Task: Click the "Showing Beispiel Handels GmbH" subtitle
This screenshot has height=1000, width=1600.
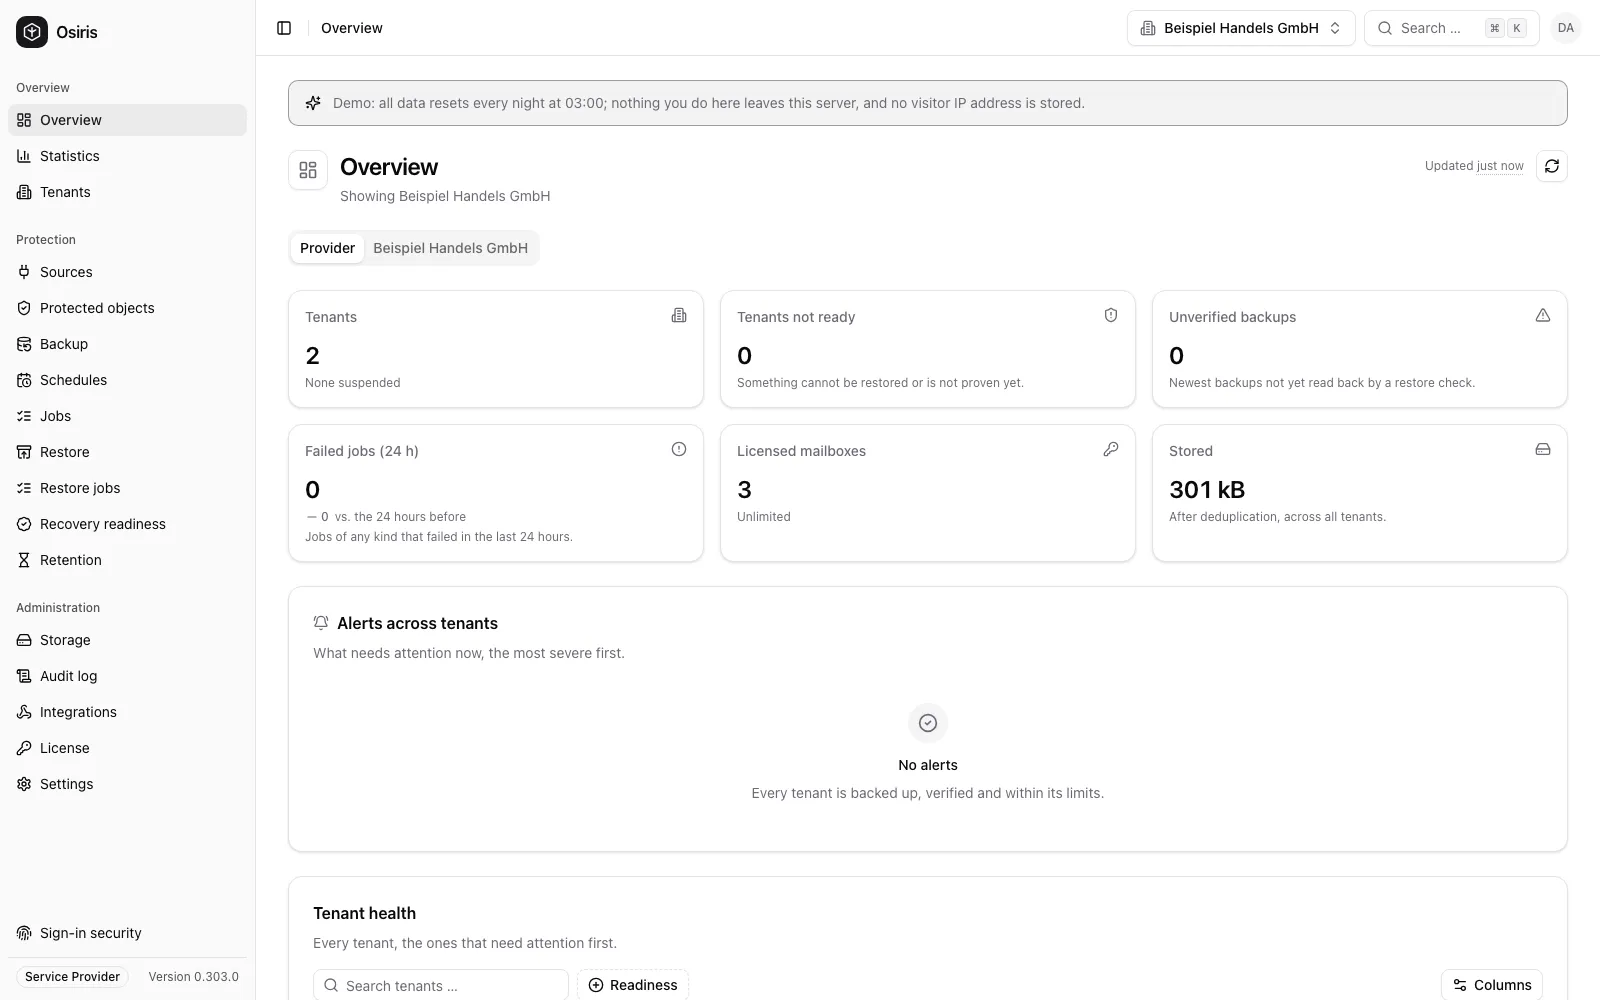Action: pos(445,196)
